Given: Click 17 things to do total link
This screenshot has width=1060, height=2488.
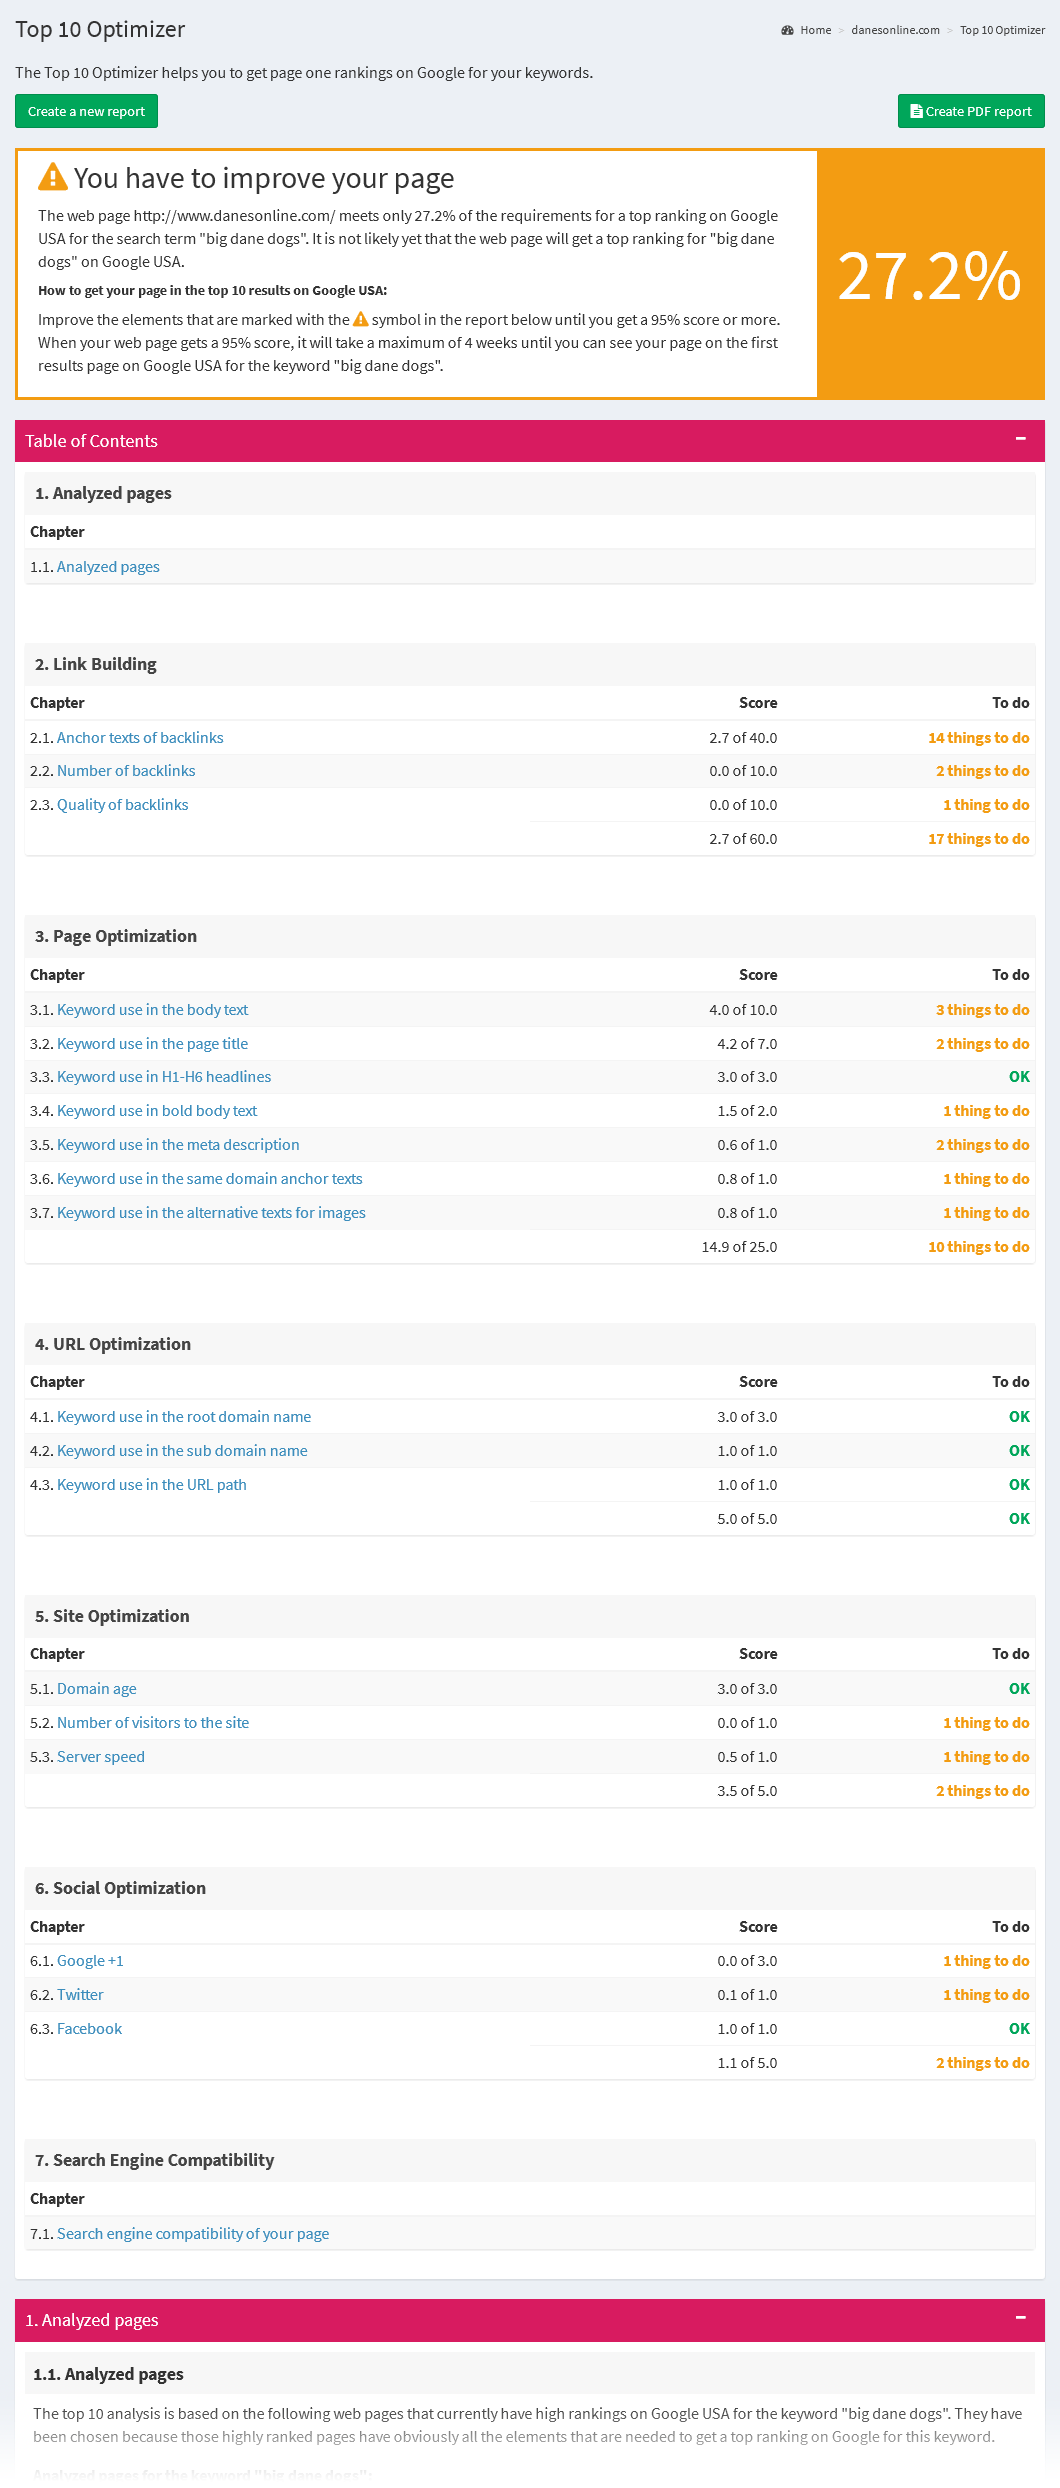Looking at the screenshot, I should click(x=978, y=839).
